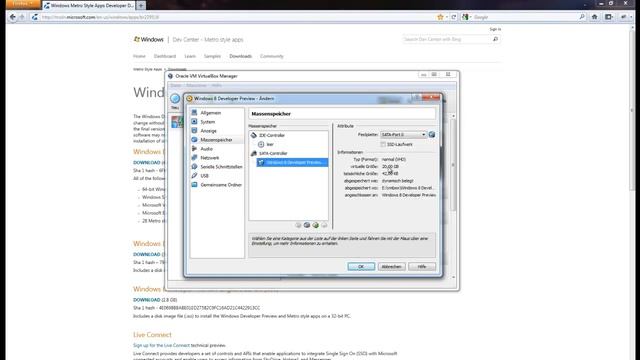
Task: Open search engine selector dropdown
Action: (466, 17)
